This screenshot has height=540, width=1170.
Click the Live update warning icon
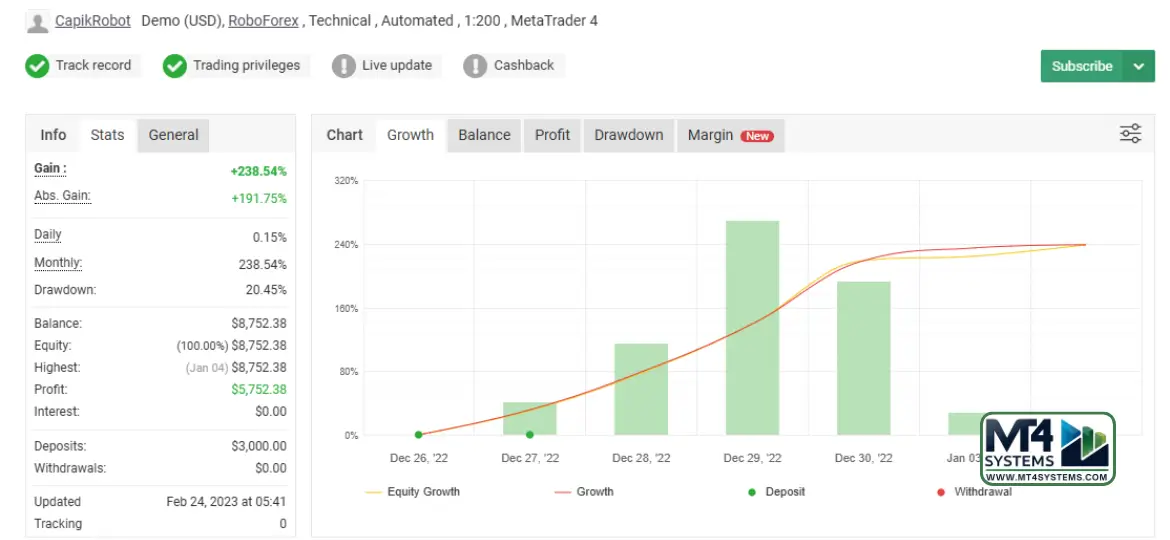[344, 66]
